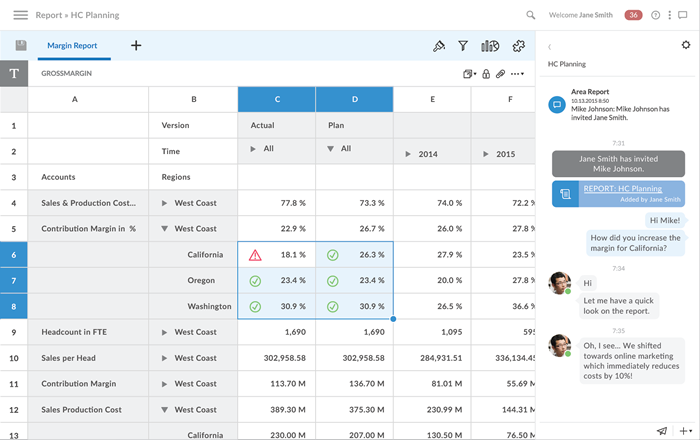Open the hamburger navigation menu
Image resolution: width=700 pixels, height=440 pixels.
(20, 15)
